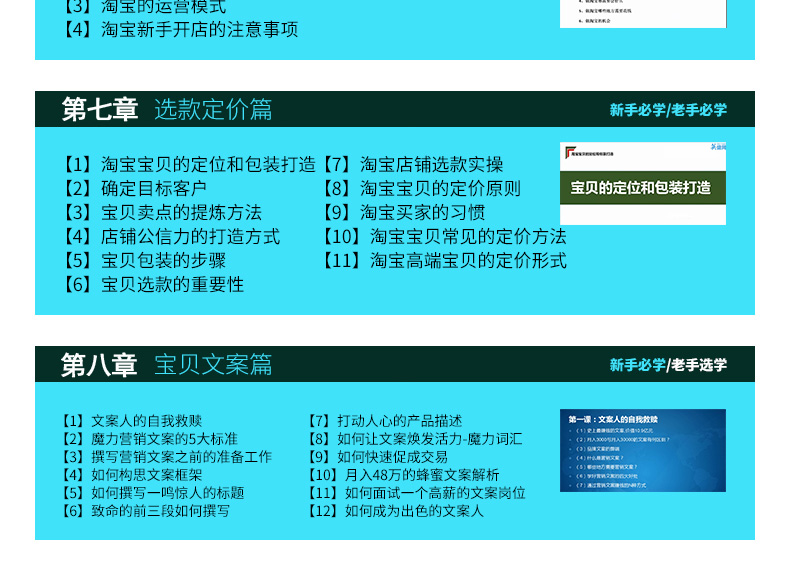Click the 第七章 选款定价篇 chapter heading
Image resolution: width=790 pixels, height=567 pixels.
coord(167,109)
